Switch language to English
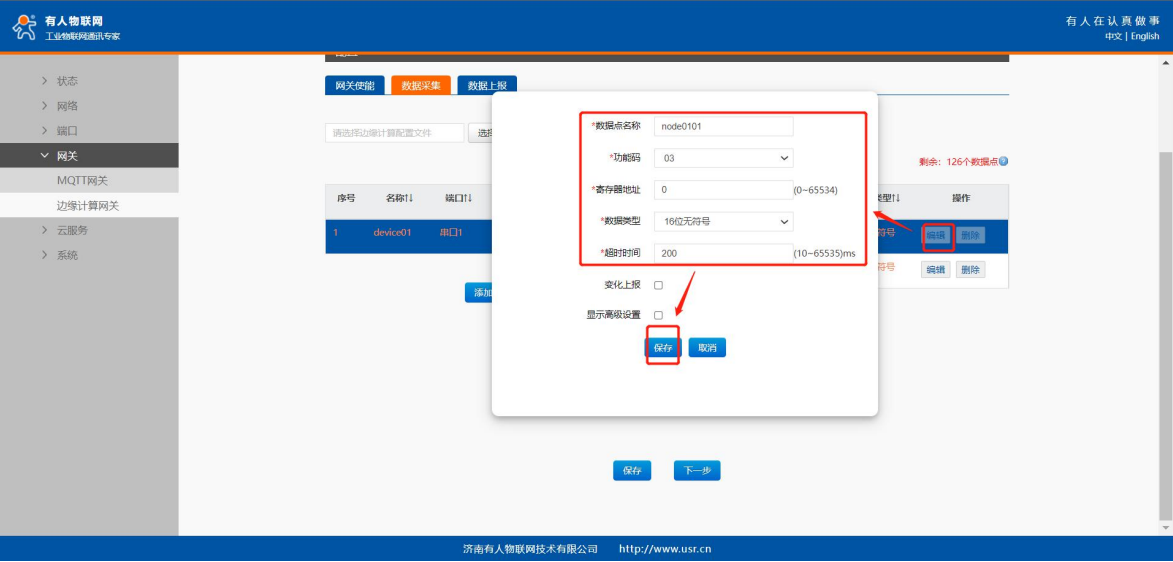Viewport: 1173px width, 562px height. click(1145, 37)
